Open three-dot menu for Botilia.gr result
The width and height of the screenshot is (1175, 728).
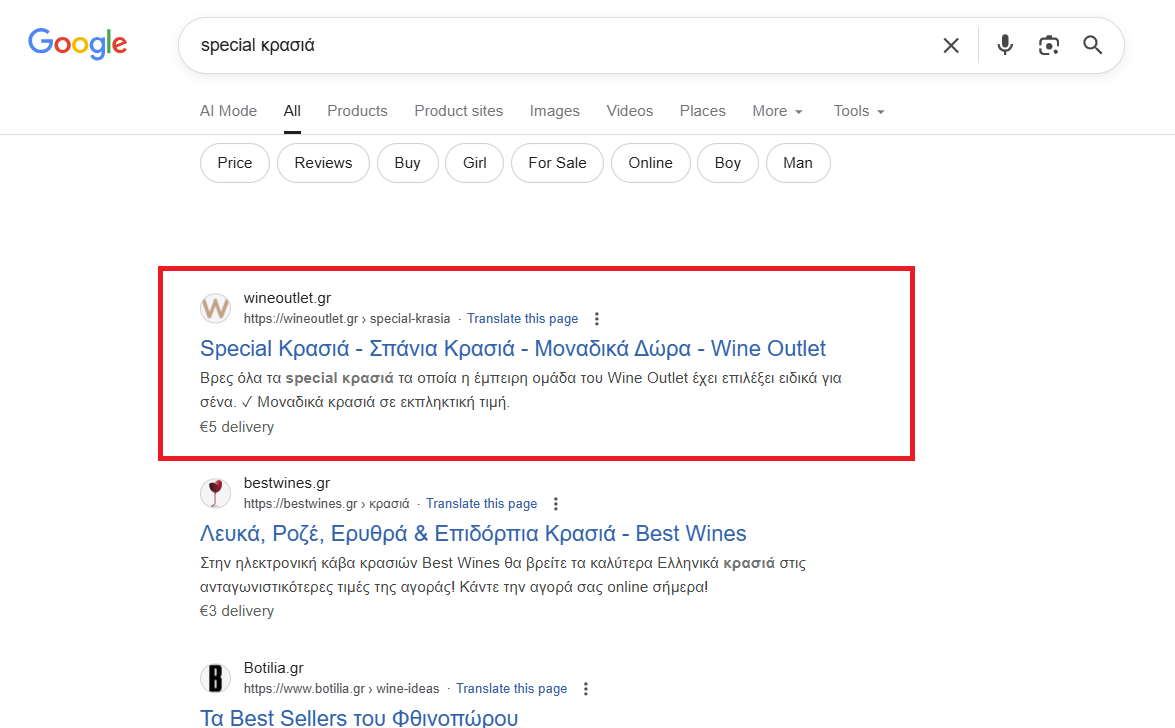[586, 689]
